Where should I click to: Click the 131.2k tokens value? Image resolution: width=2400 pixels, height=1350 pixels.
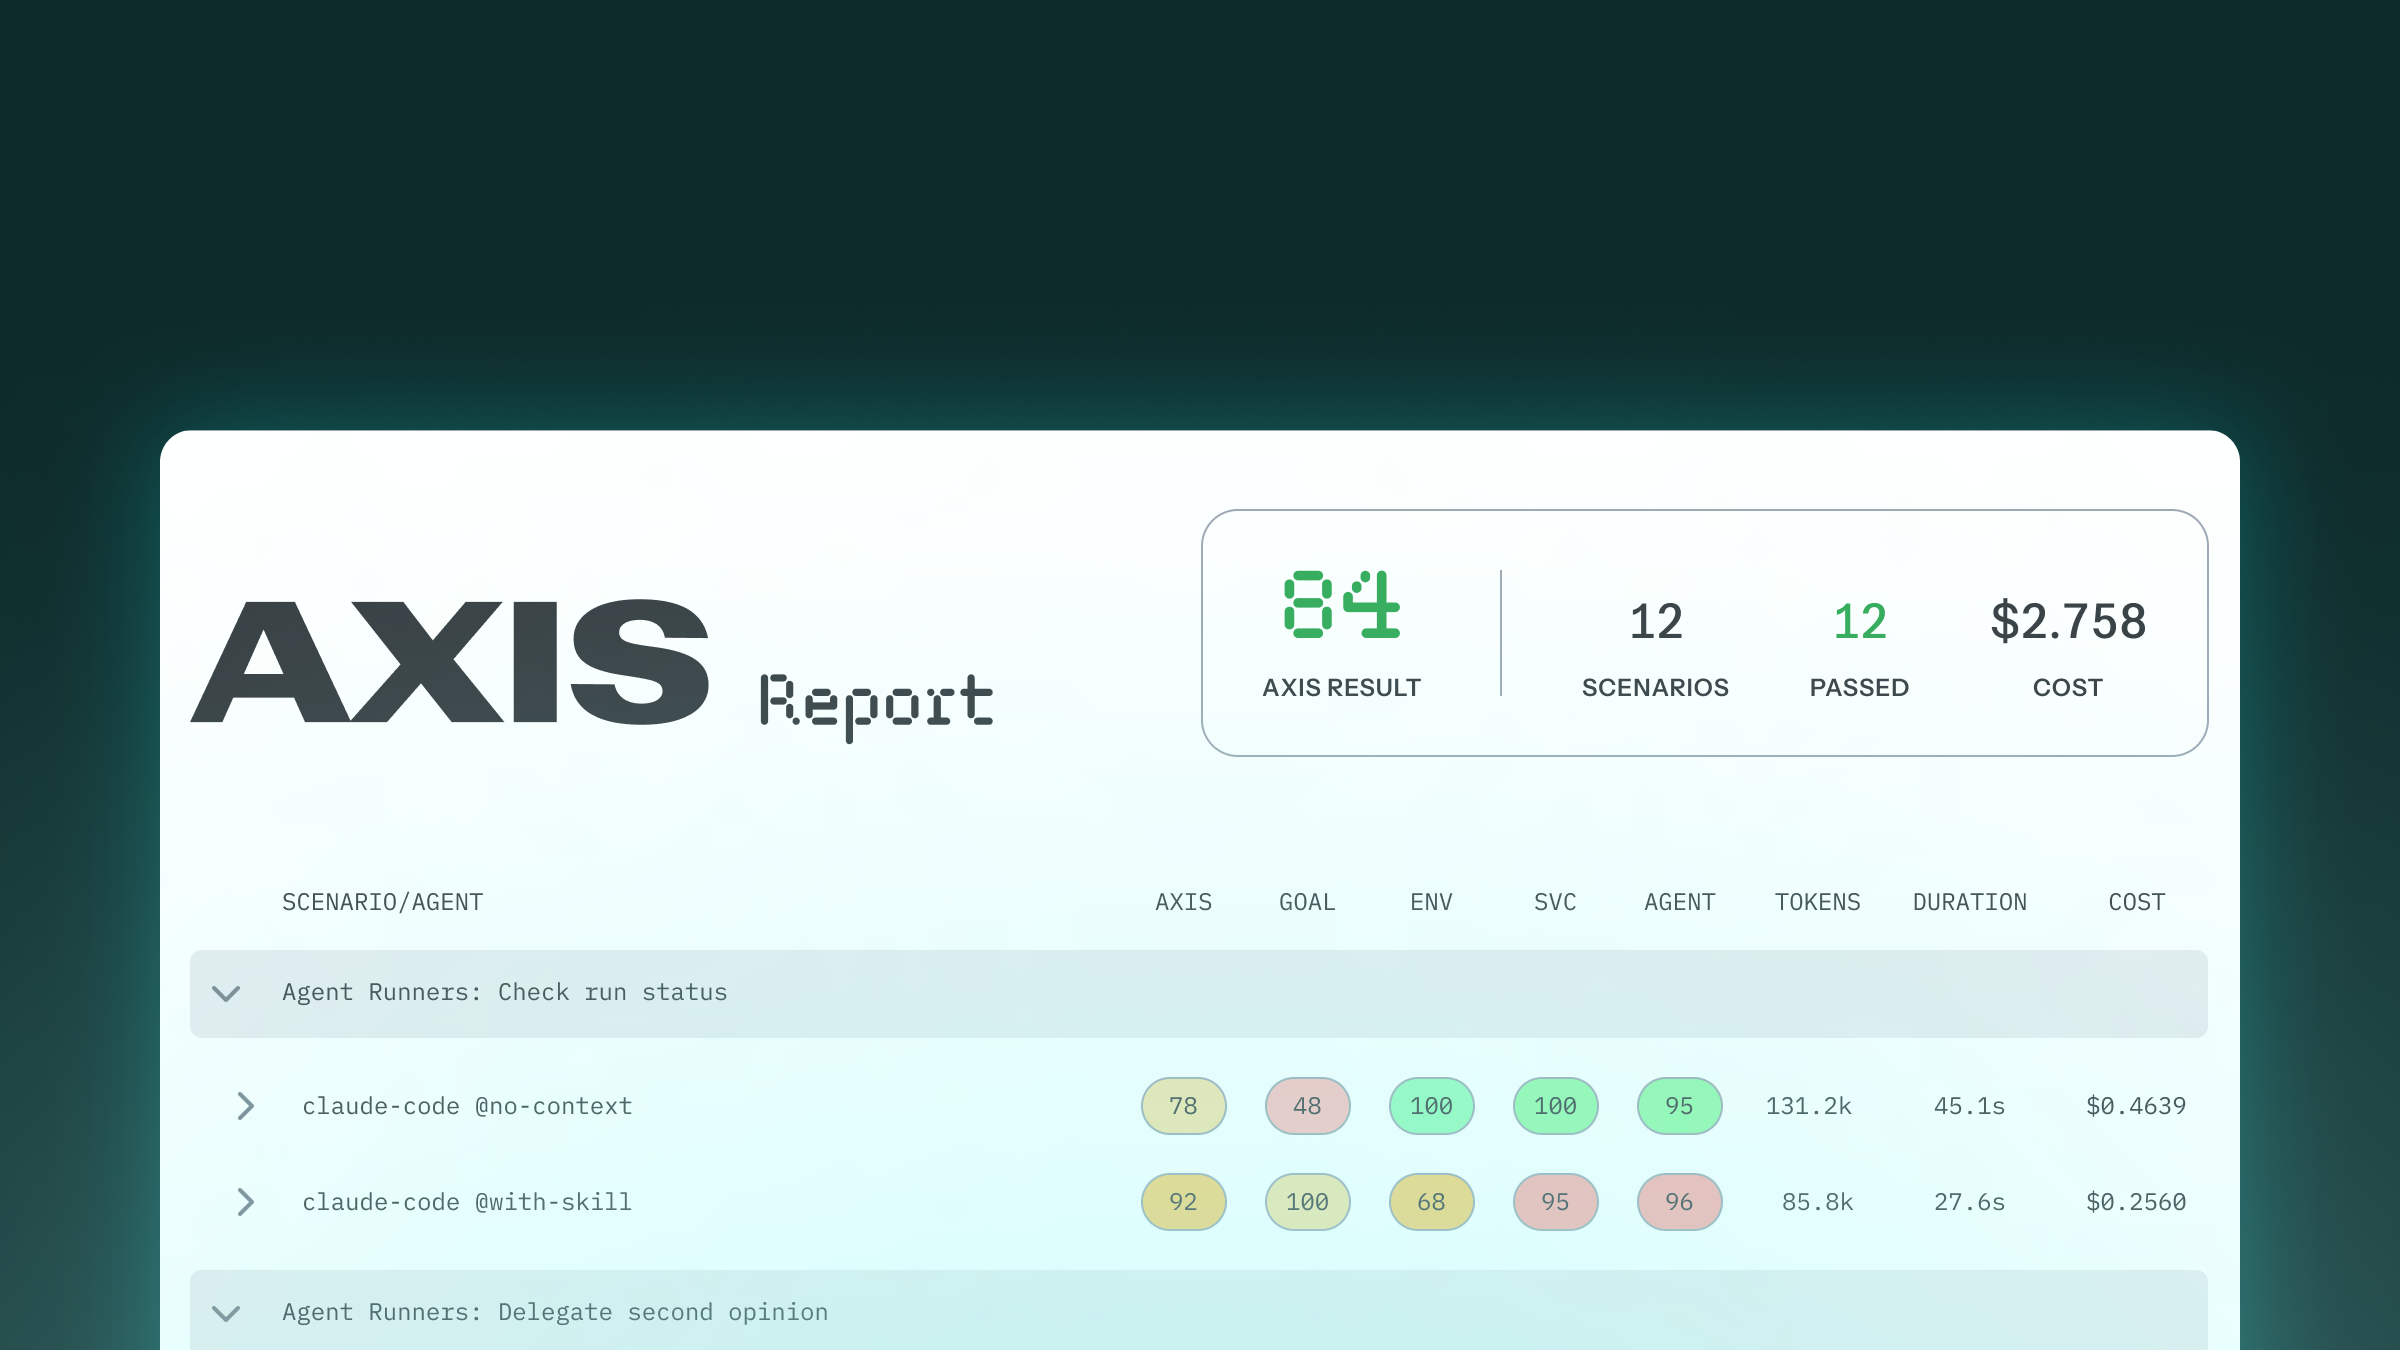[1809, 1106]
